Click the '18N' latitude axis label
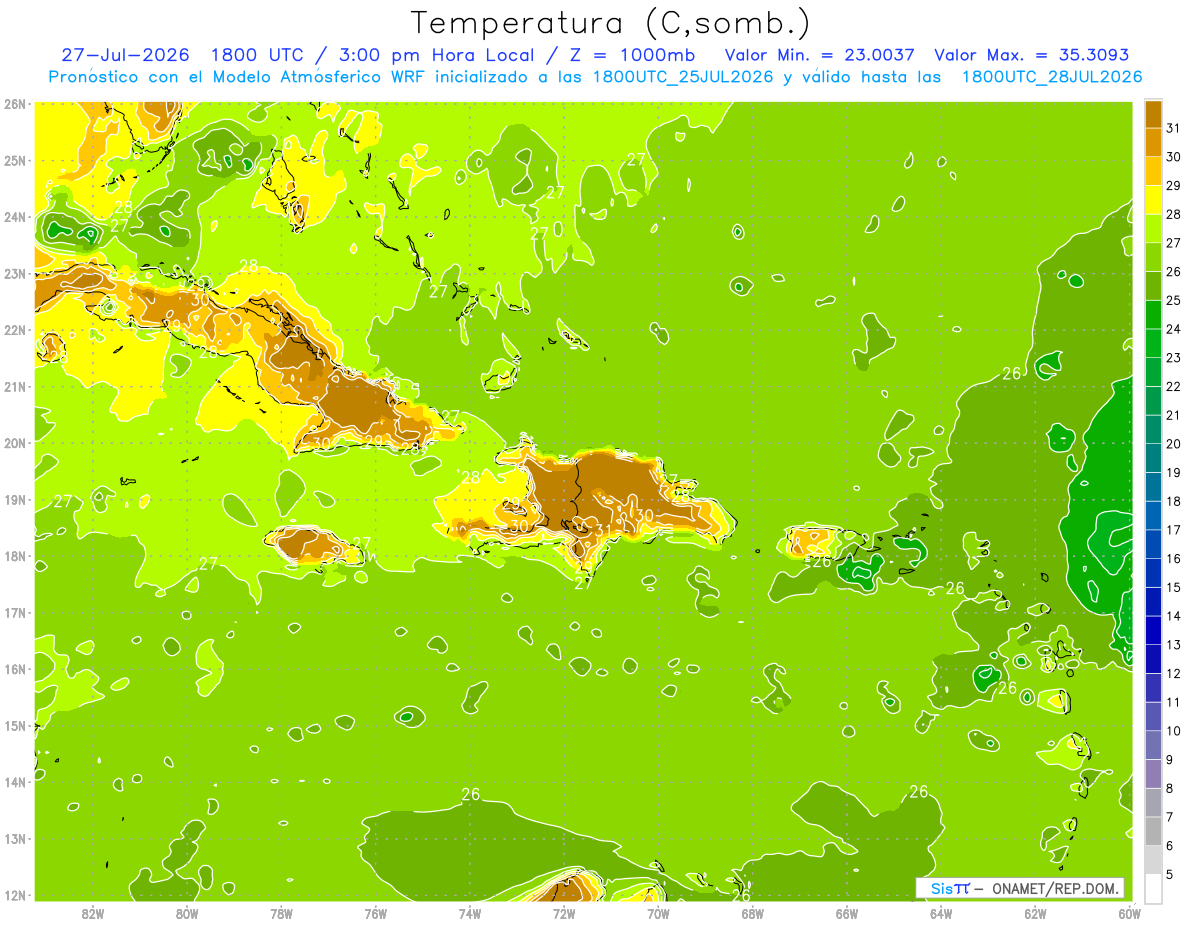Image resolution: width=1200 pixels, height=927 pixels. click(15, 556)
